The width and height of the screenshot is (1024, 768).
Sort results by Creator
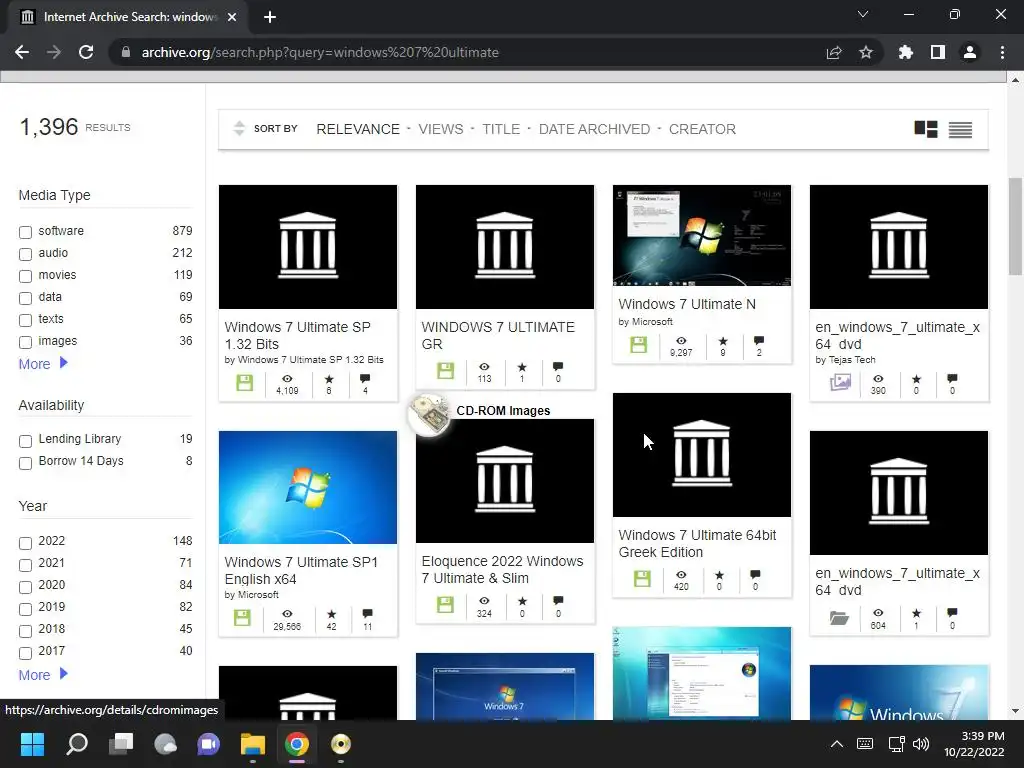(x=702, y=129)
